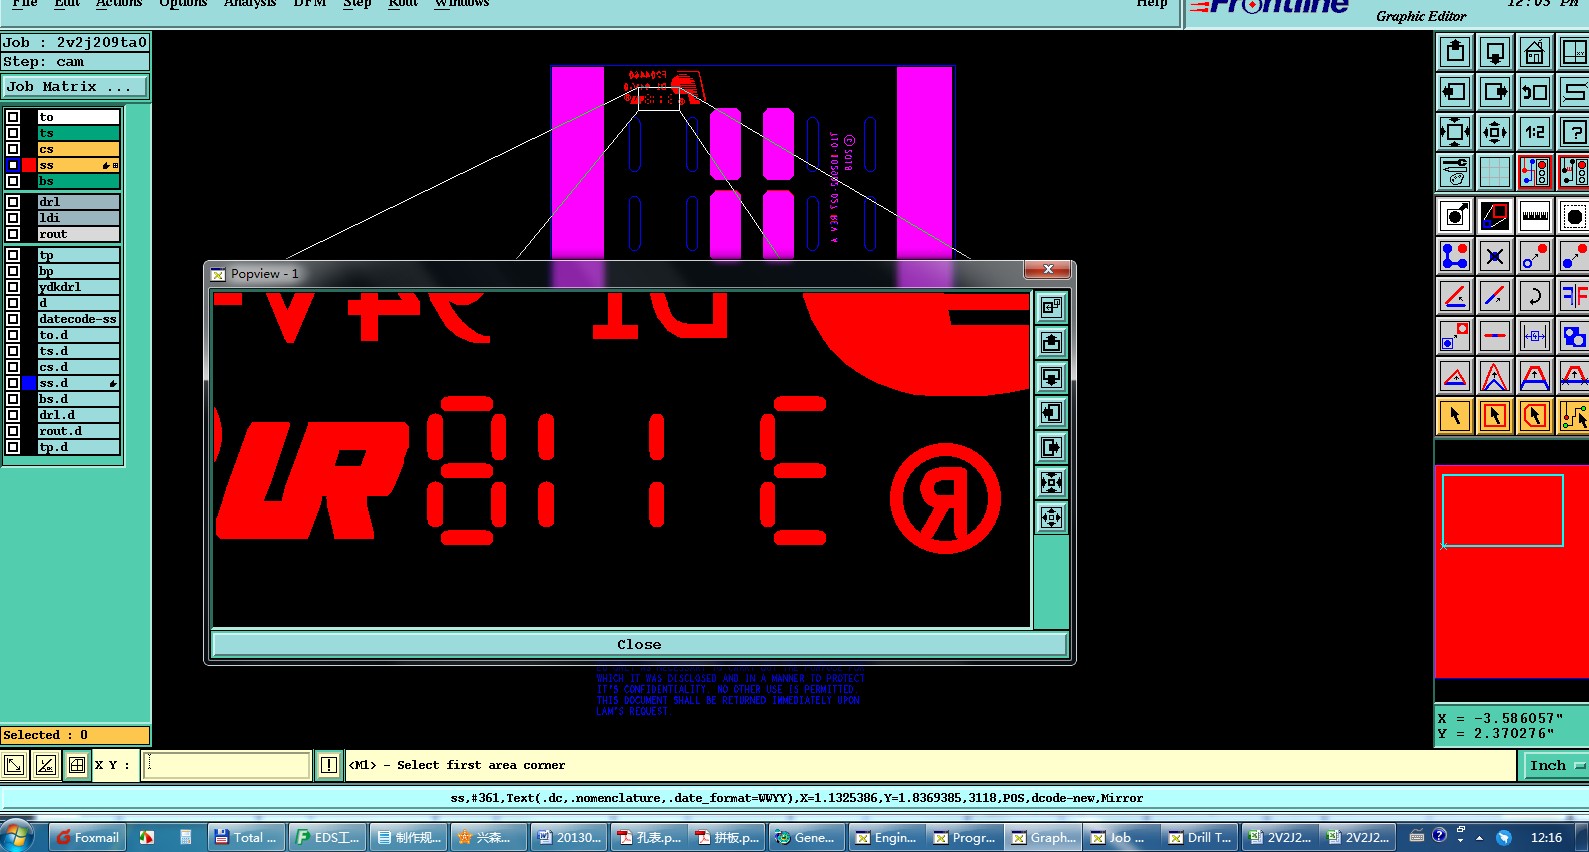Select the ldi layer name
1589x852 pixels.
(x=79, y=218)
